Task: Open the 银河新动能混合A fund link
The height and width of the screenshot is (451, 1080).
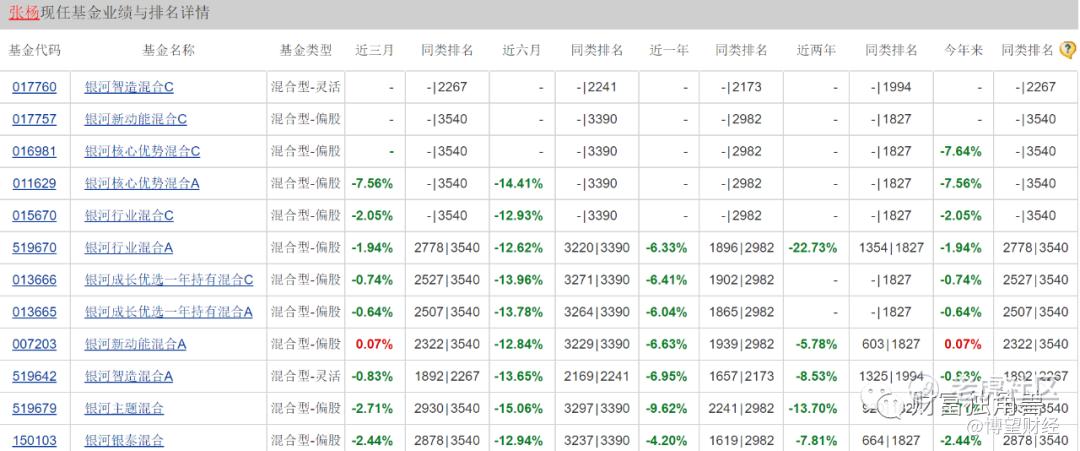Action: [x=136, y=344]
